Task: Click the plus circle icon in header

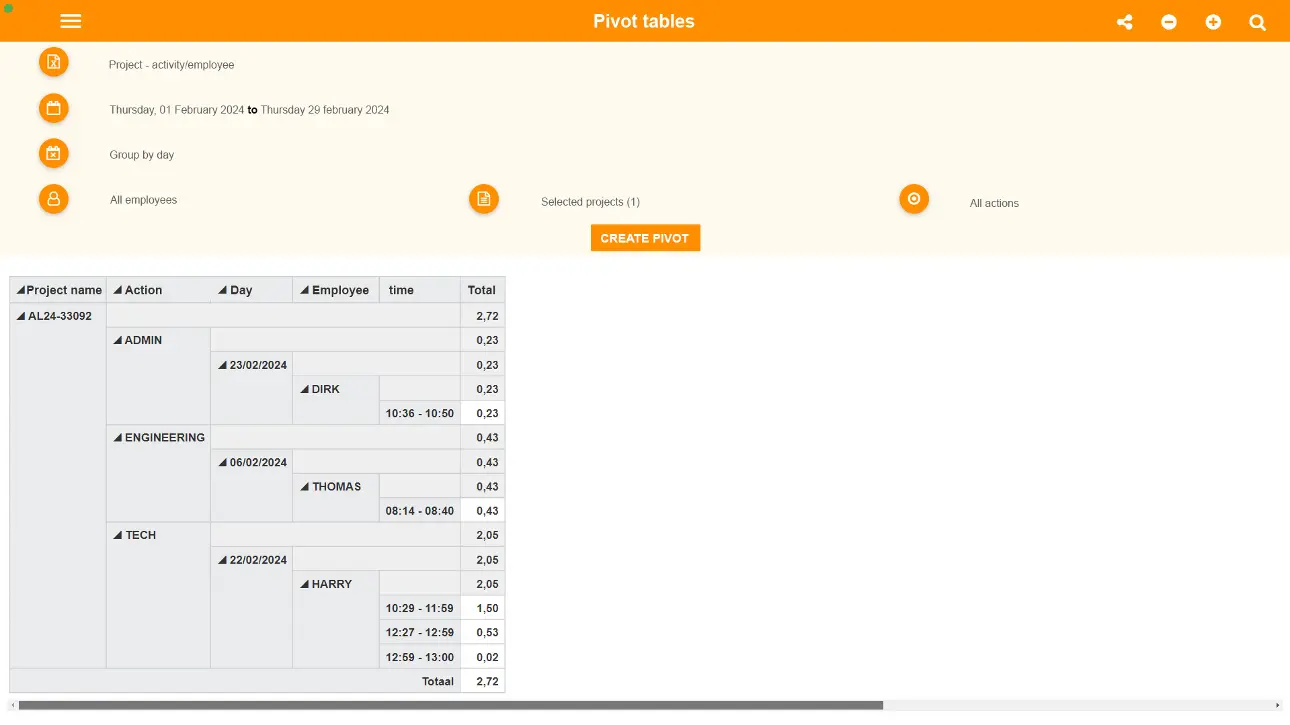Action: tap(1213, 22)
